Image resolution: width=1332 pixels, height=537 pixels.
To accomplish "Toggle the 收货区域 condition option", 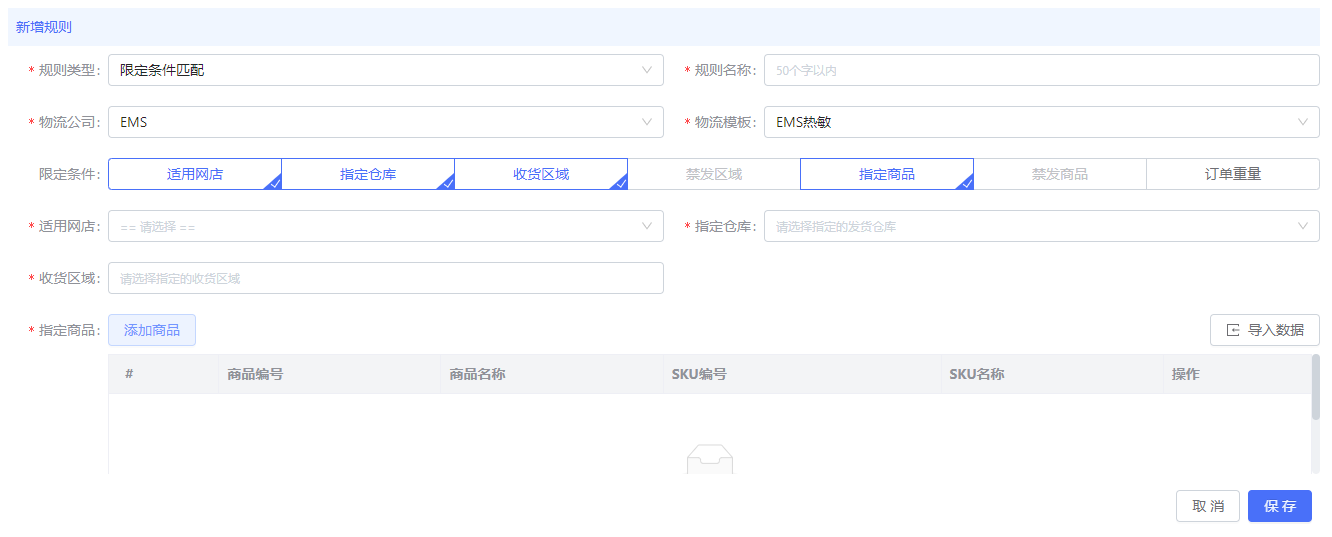I will click(541, 174).
